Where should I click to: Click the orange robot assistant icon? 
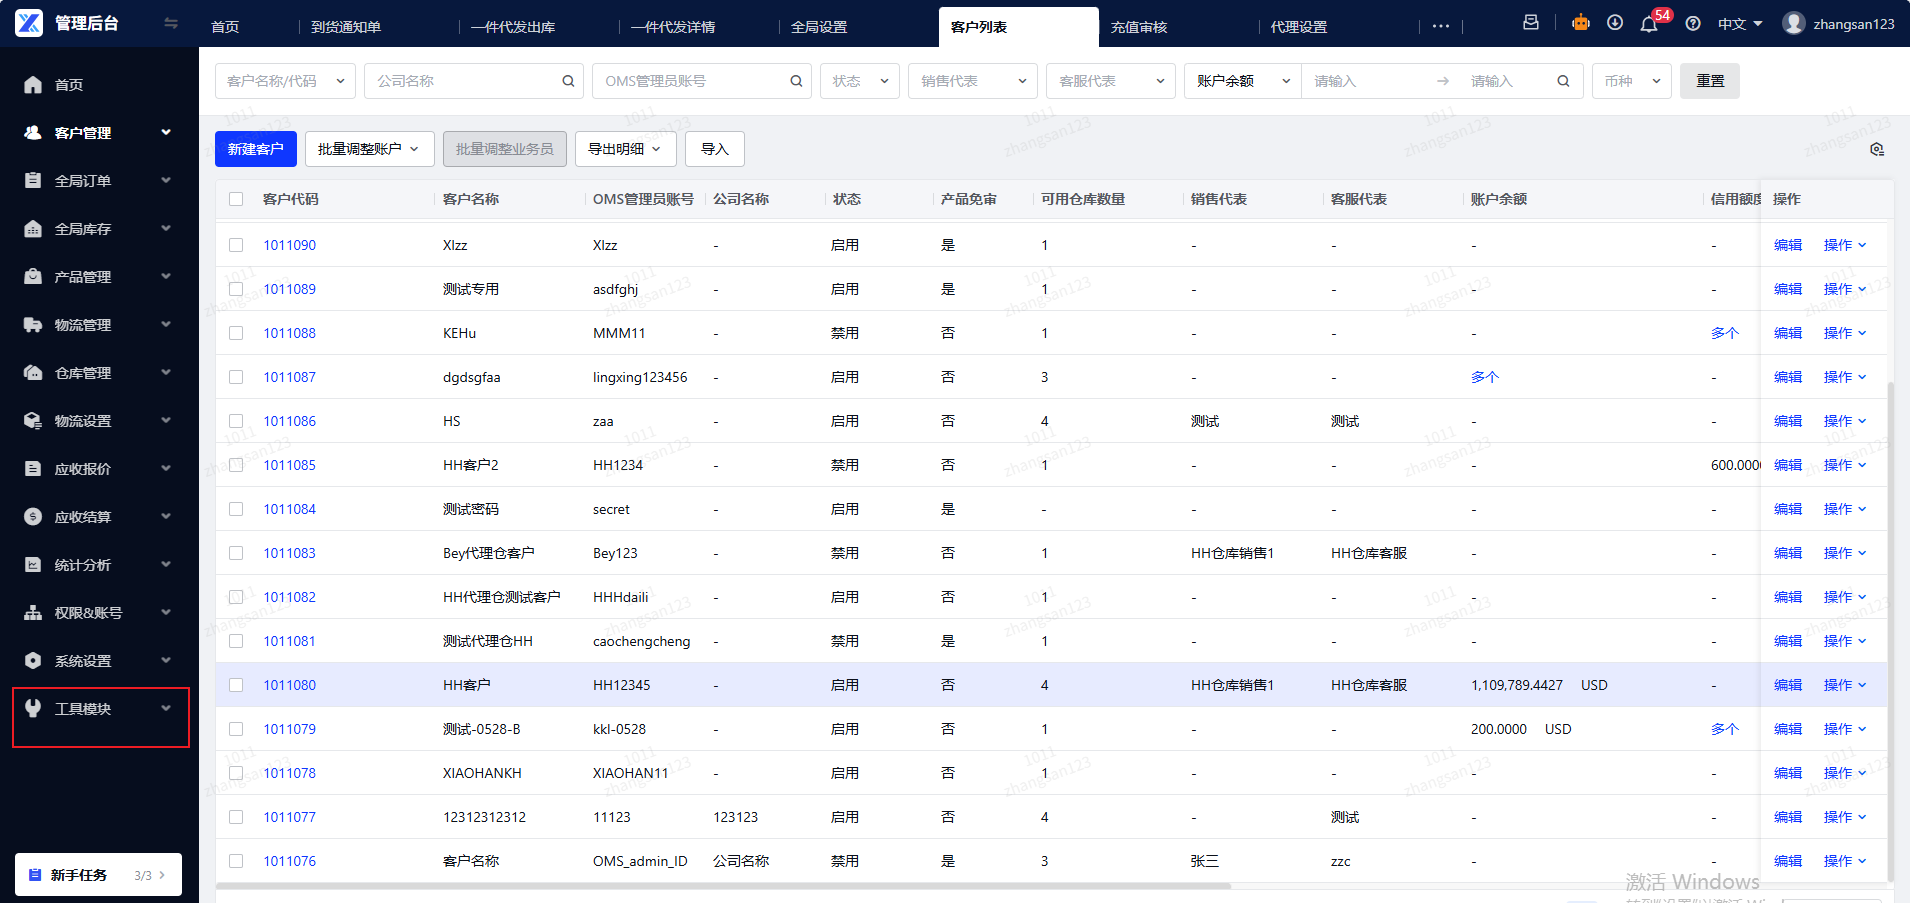point(1581,23)
